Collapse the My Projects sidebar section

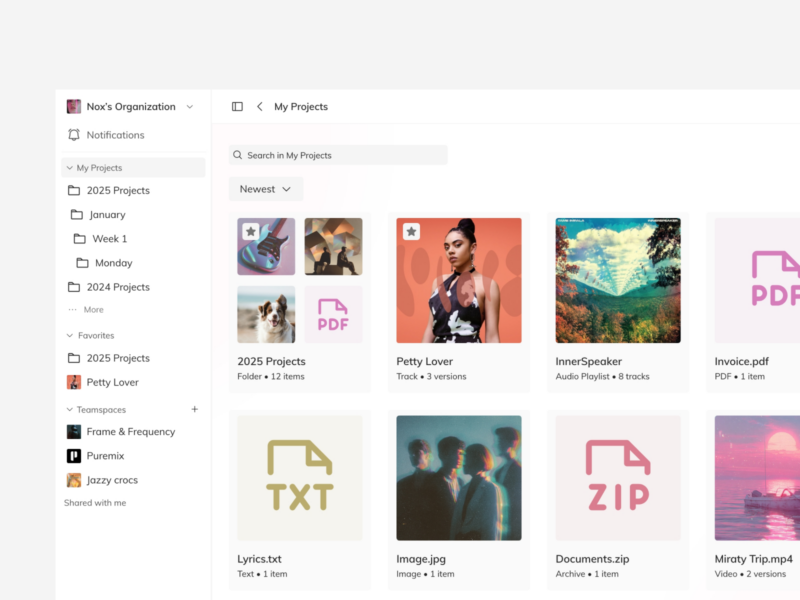[70, 168]
